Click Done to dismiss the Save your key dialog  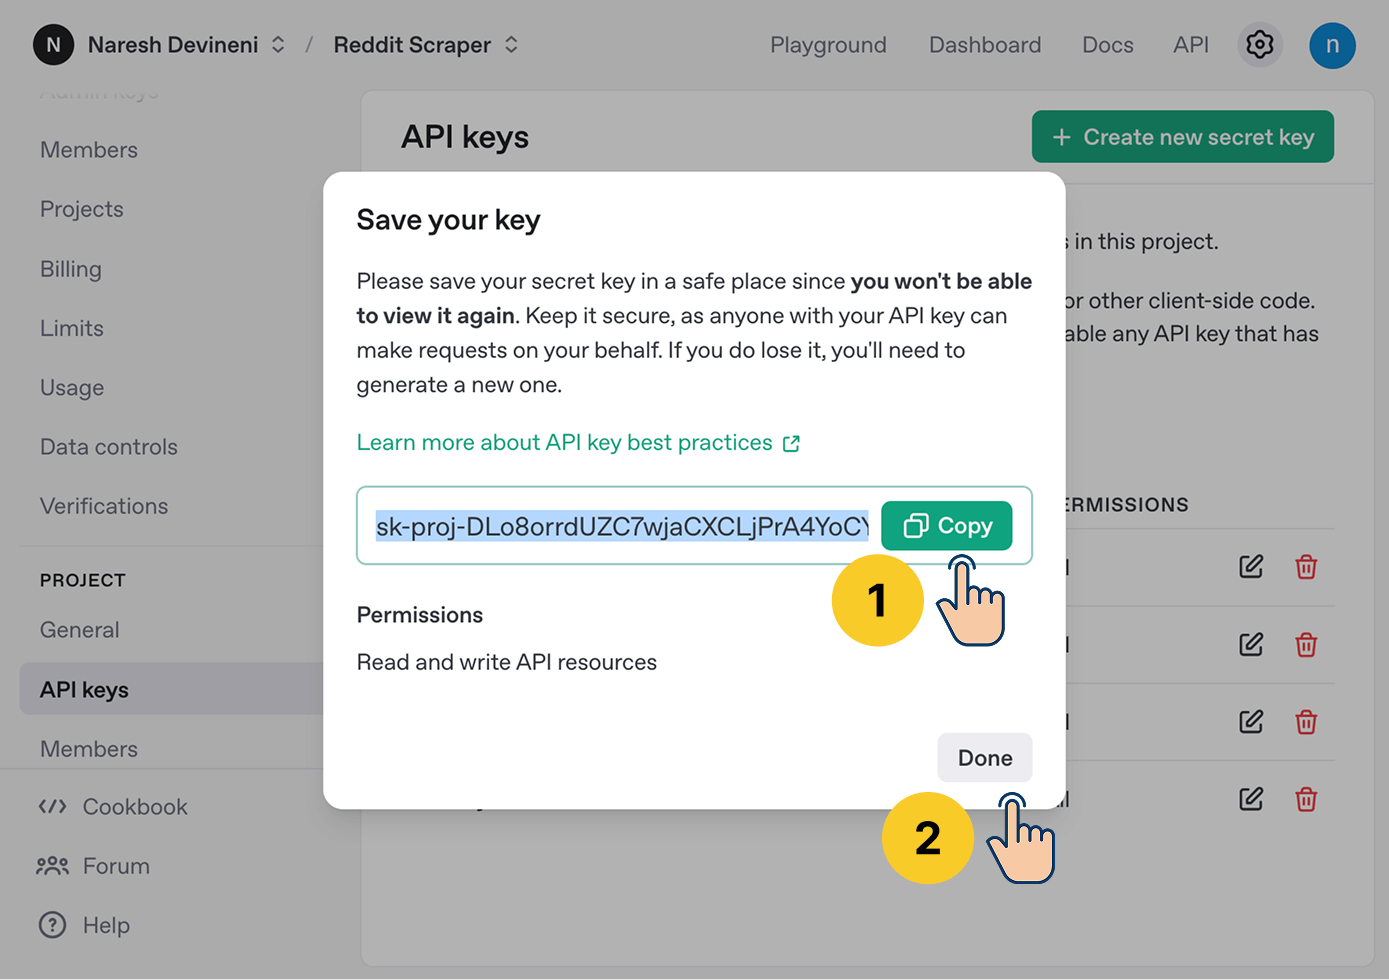pyautogui.click(x=984, y=757)
